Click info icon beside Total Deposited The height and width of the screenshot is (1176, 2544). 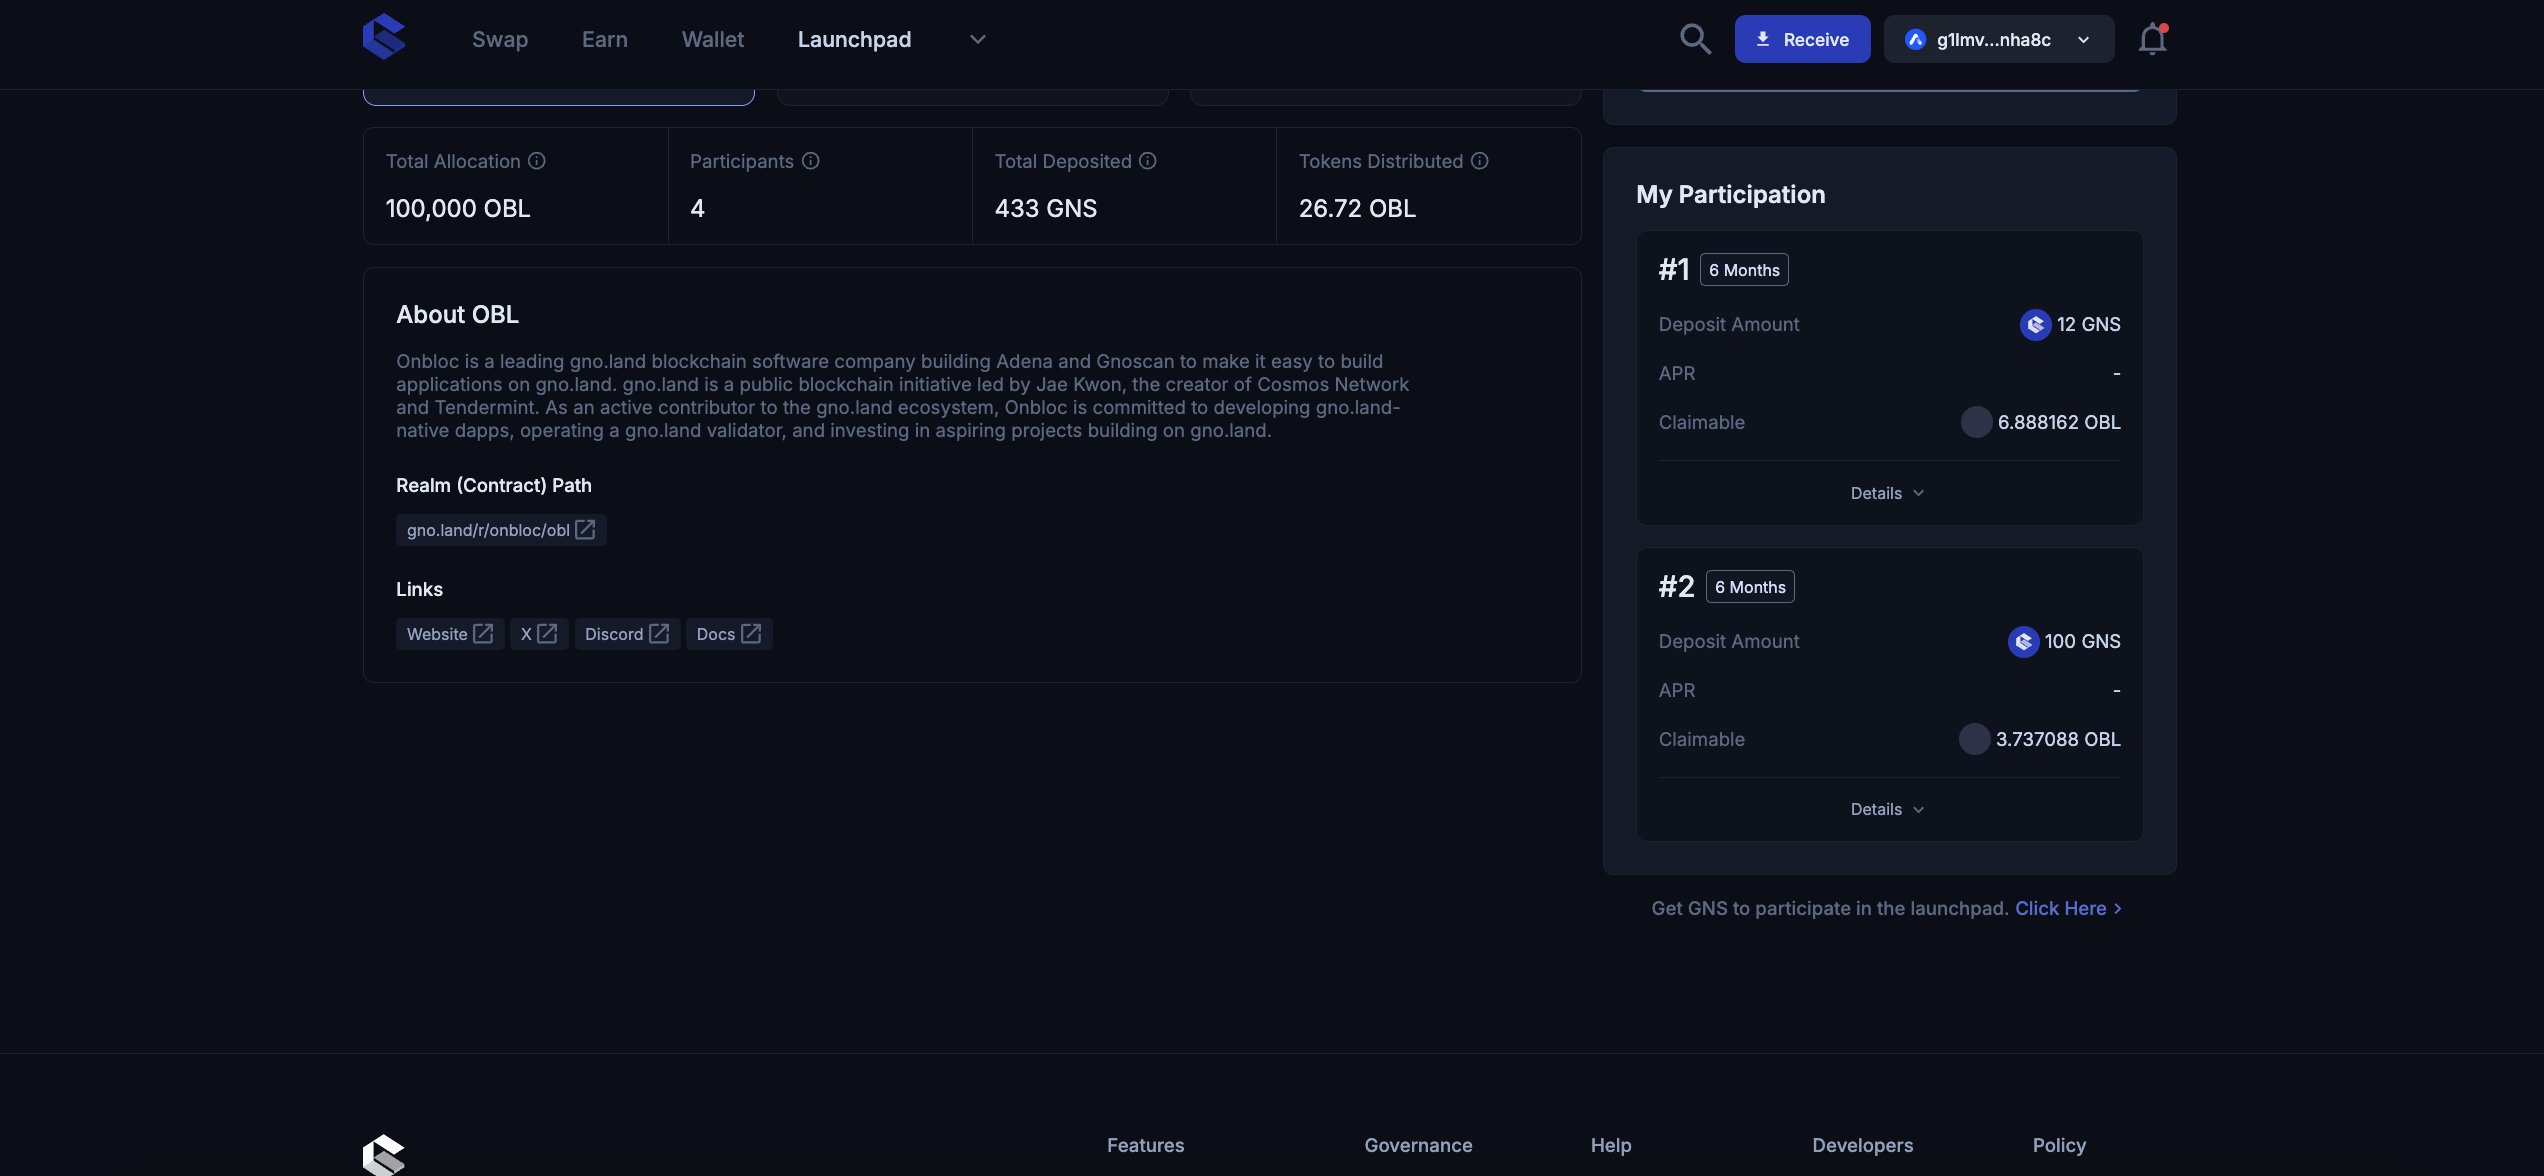(1148, 161)
